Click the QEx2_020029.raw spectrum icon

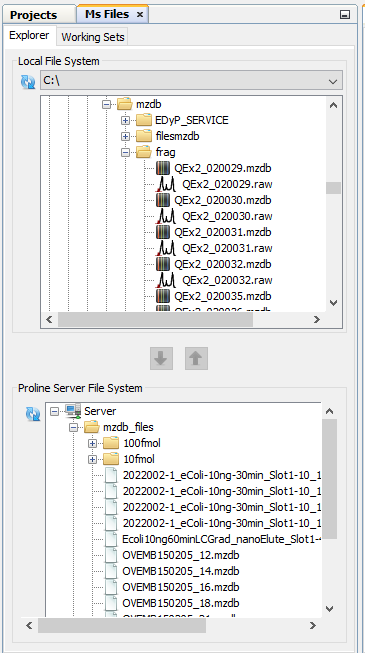166,184
